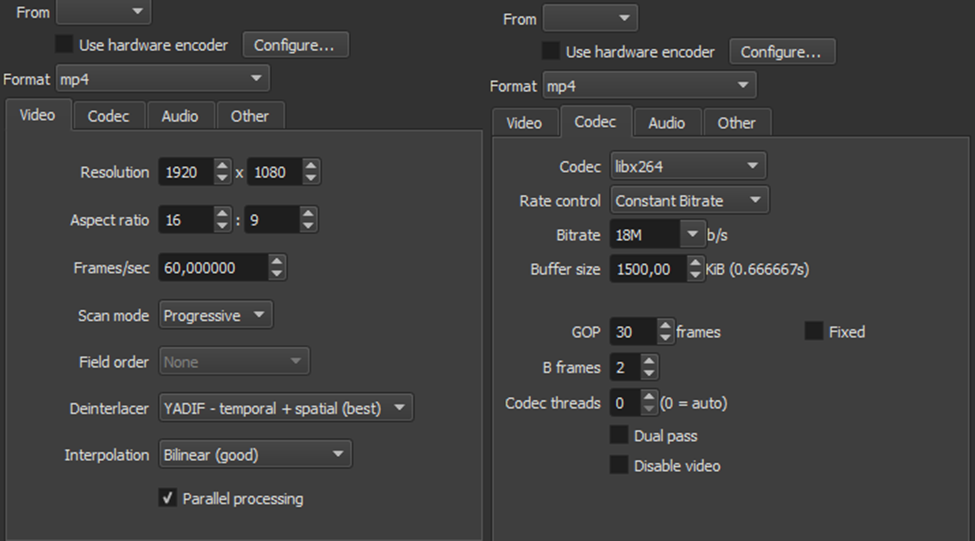Viewport: 975px width, 541px height.
Task: Expand the Rate control Constant Bitrate dropdown
Action: 689,200
